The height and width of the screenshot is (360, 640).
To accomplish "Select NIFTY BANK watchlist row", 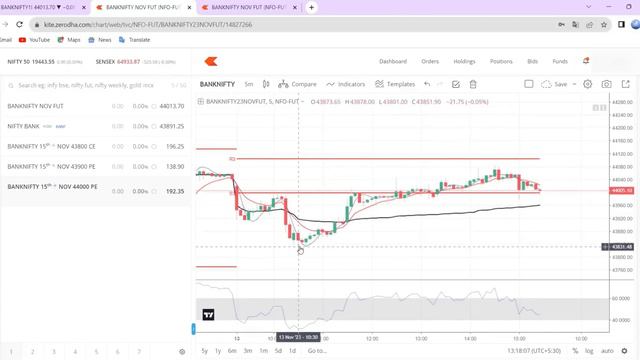I will click(x=95, y=126).
